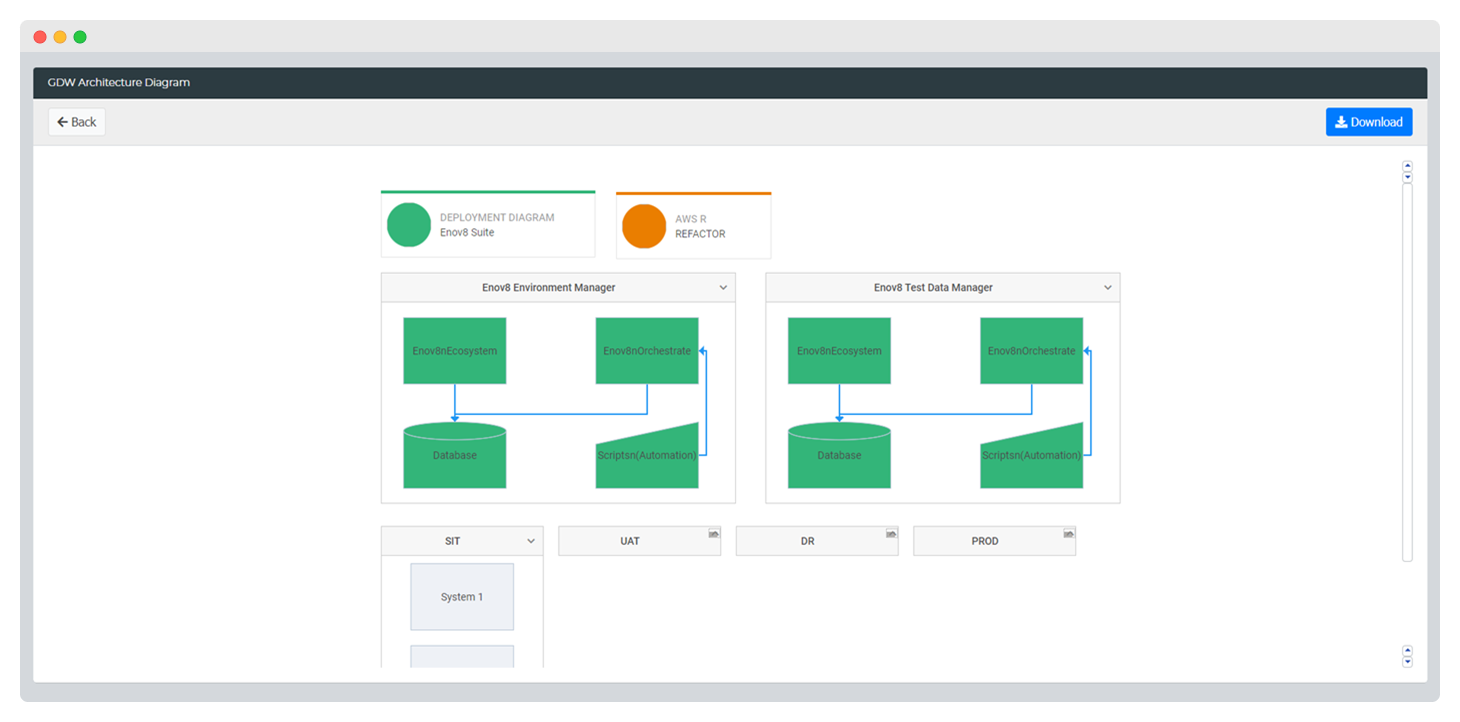Click the yellow macOS minimize button
The width and height of the screenshot is (1460, 722).
pyautogui.click(x=60, y=37)
